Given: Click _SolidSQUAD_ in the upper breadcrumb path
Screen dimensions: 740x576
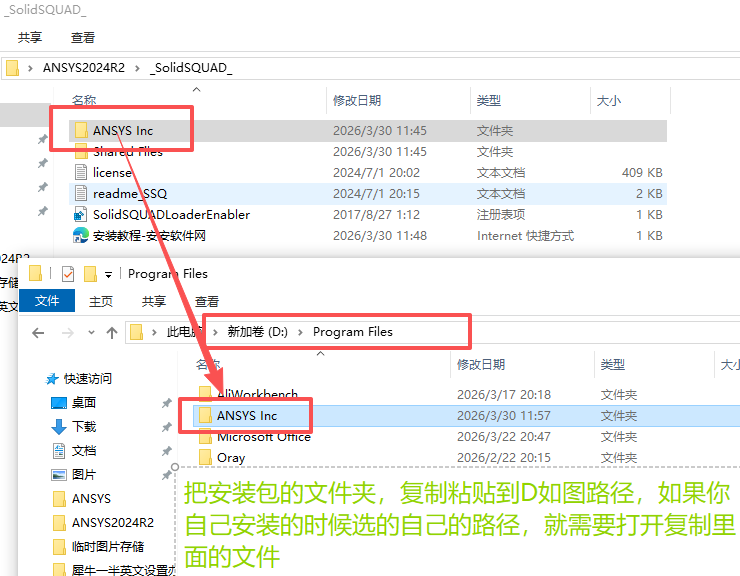Looking at the screenshot, I should [x=191, y=68].
